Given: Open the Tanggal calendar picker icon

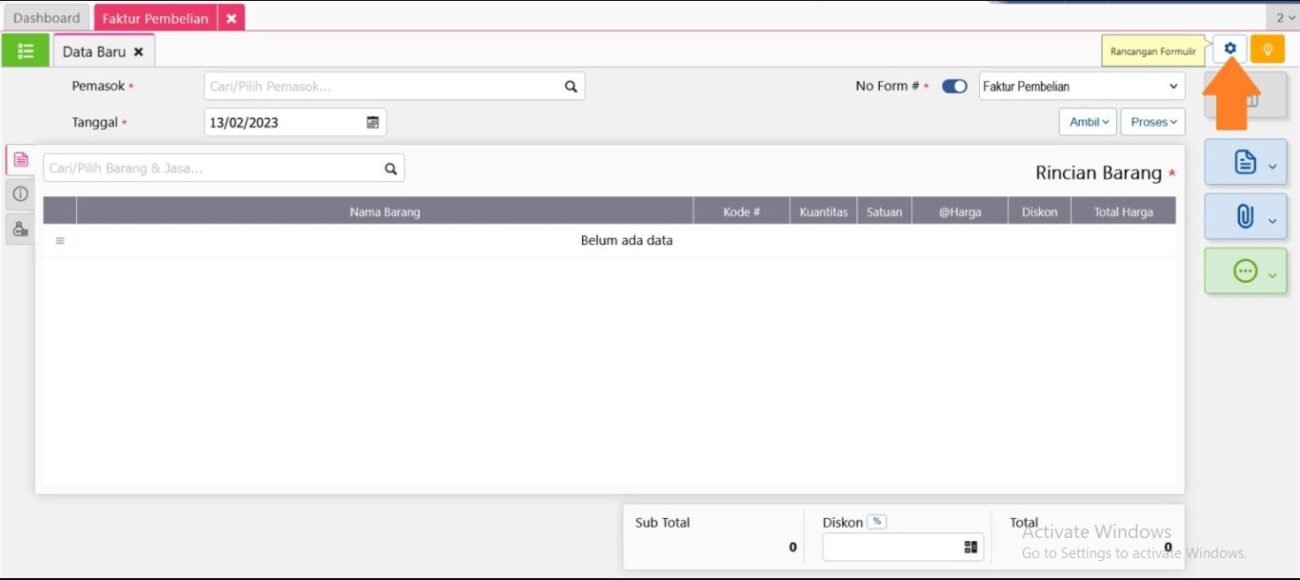Looking at the screenshot, I should [x=373, y=123].
